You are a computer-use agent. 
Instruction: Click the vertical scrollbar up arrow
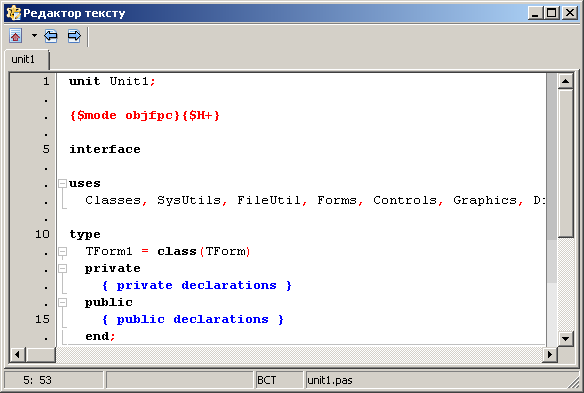[x=565, y=81]
